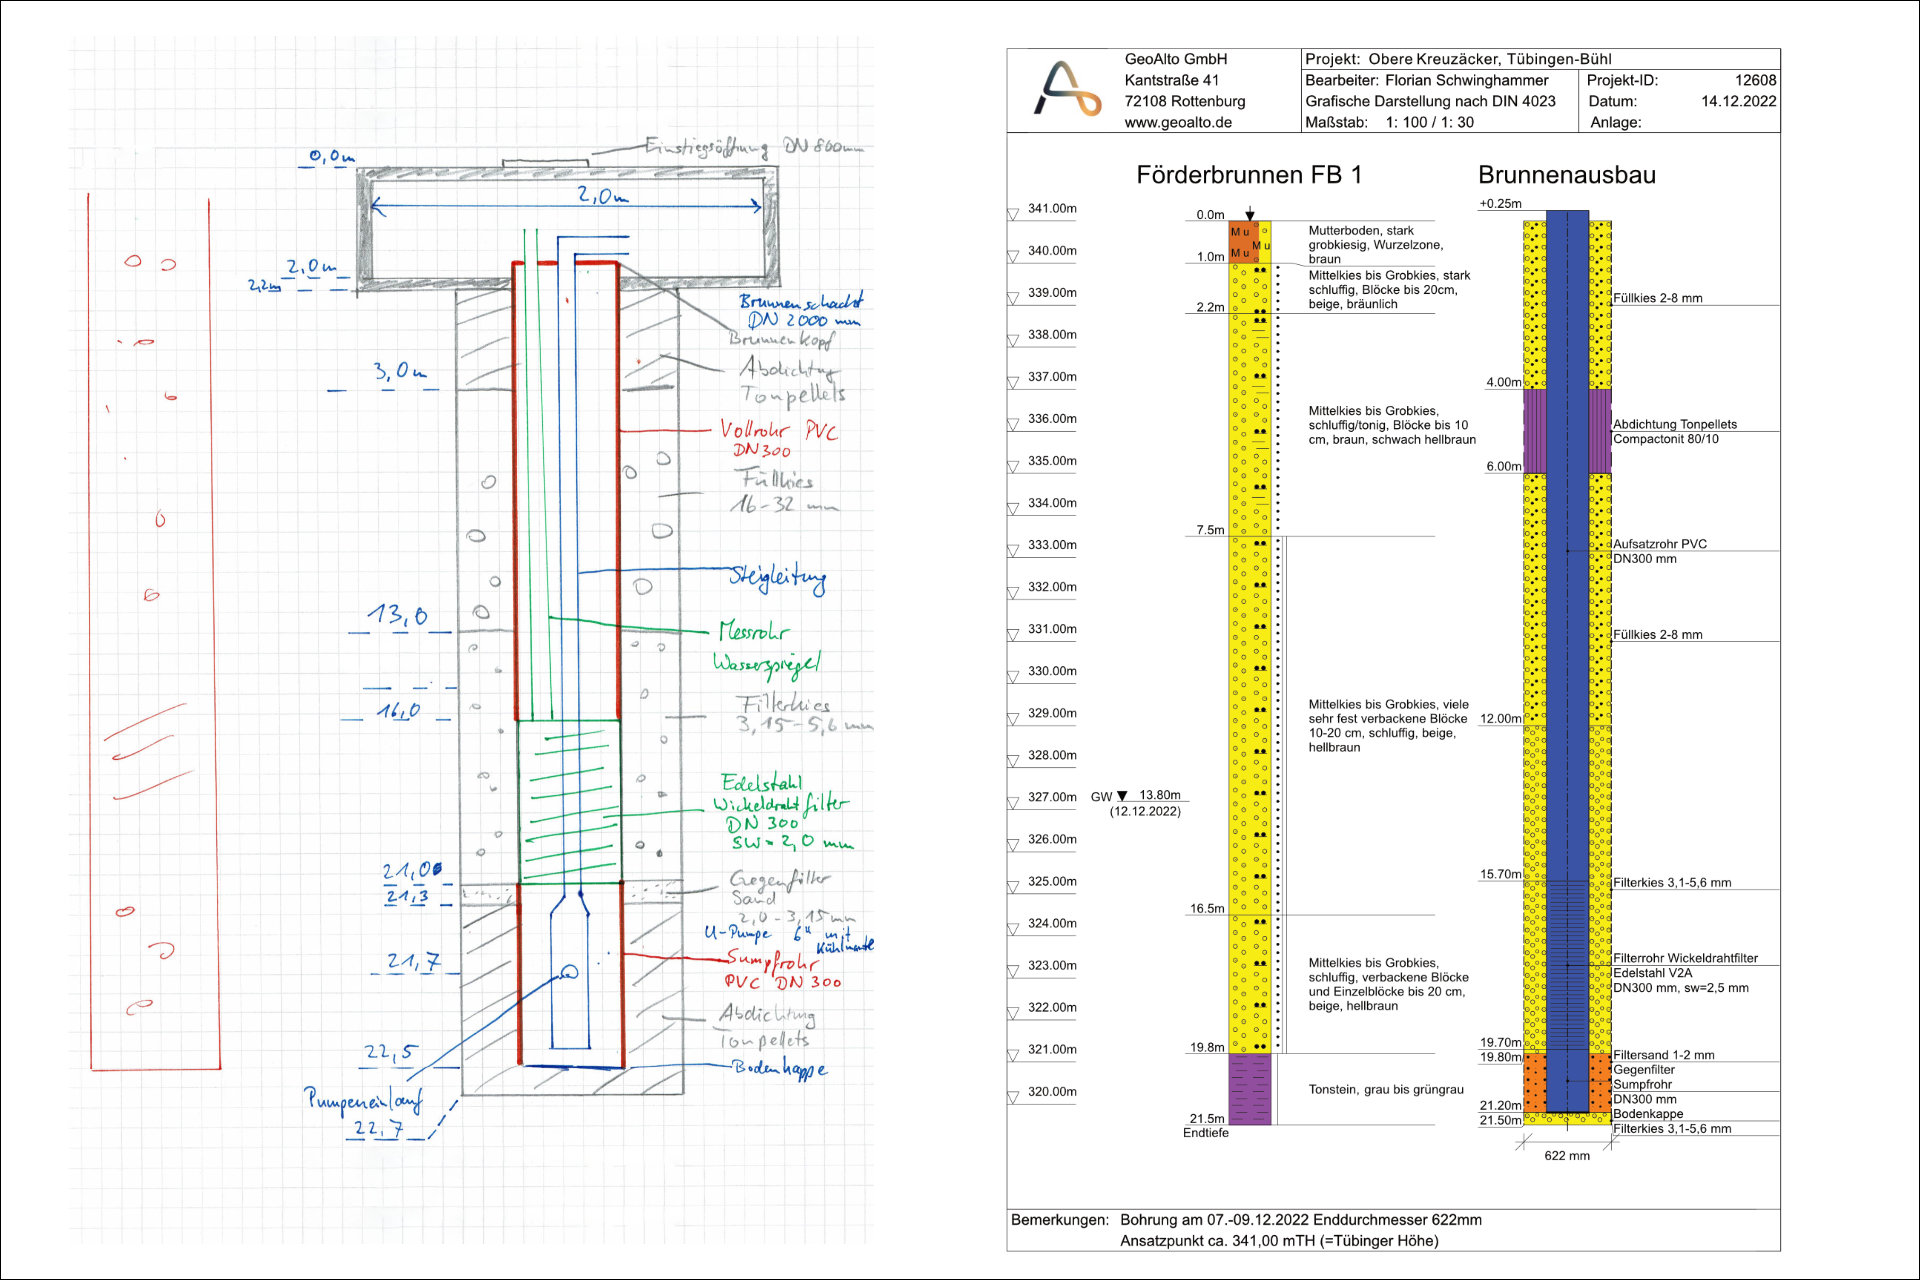The image size is (1920, 1280).
Task: Click the purple Abdichtung Tonpellets seal block
Action: click(1534, 431)
